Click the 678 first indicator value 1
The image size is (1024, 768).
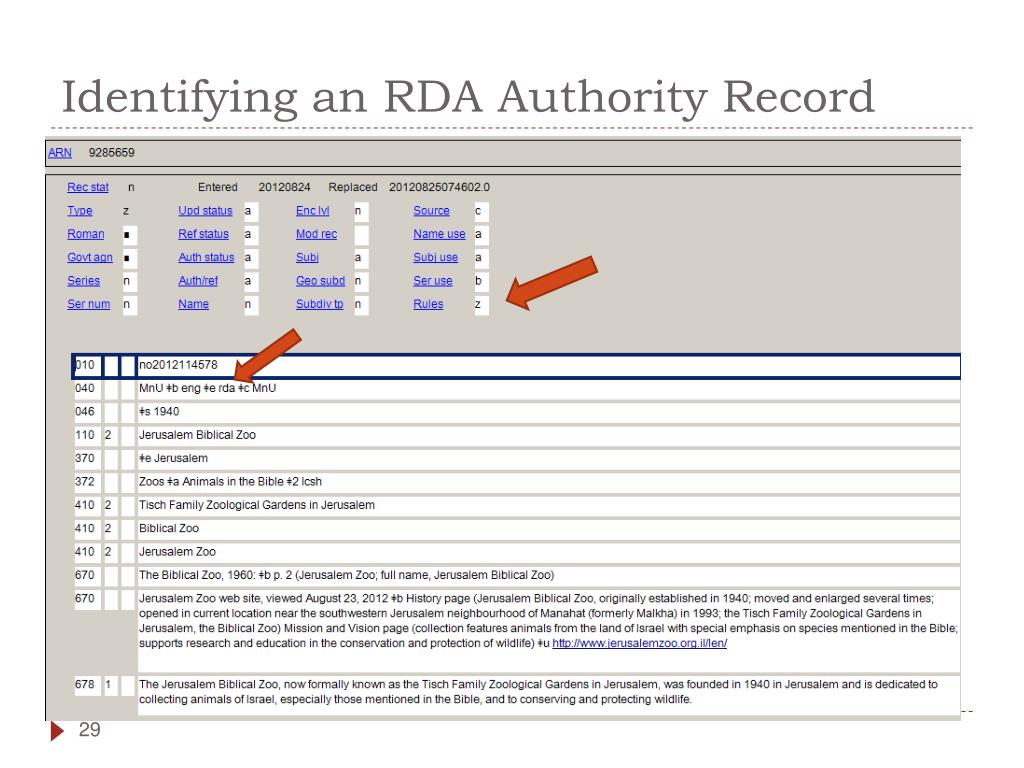click(x=110, y=685)
